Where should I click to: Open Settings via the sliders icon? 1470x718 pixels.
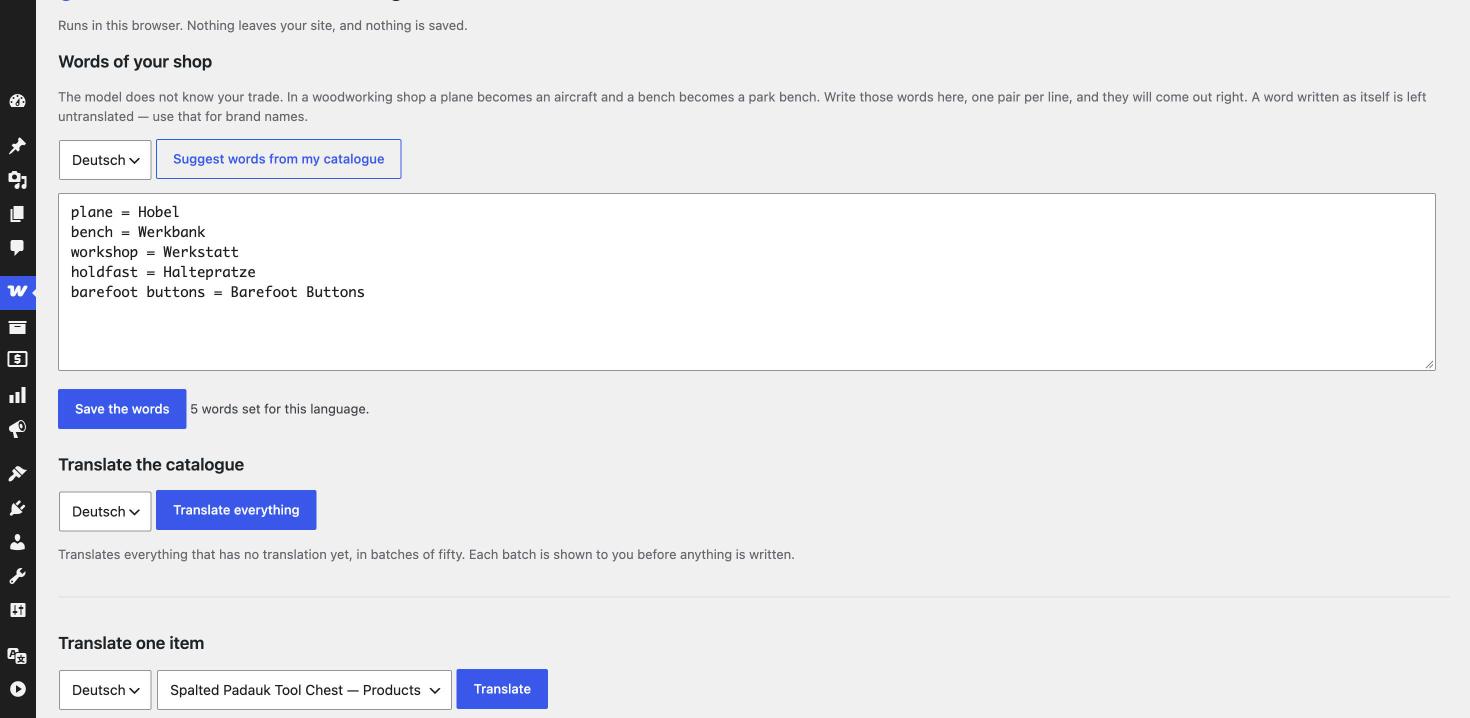point(17,610)
